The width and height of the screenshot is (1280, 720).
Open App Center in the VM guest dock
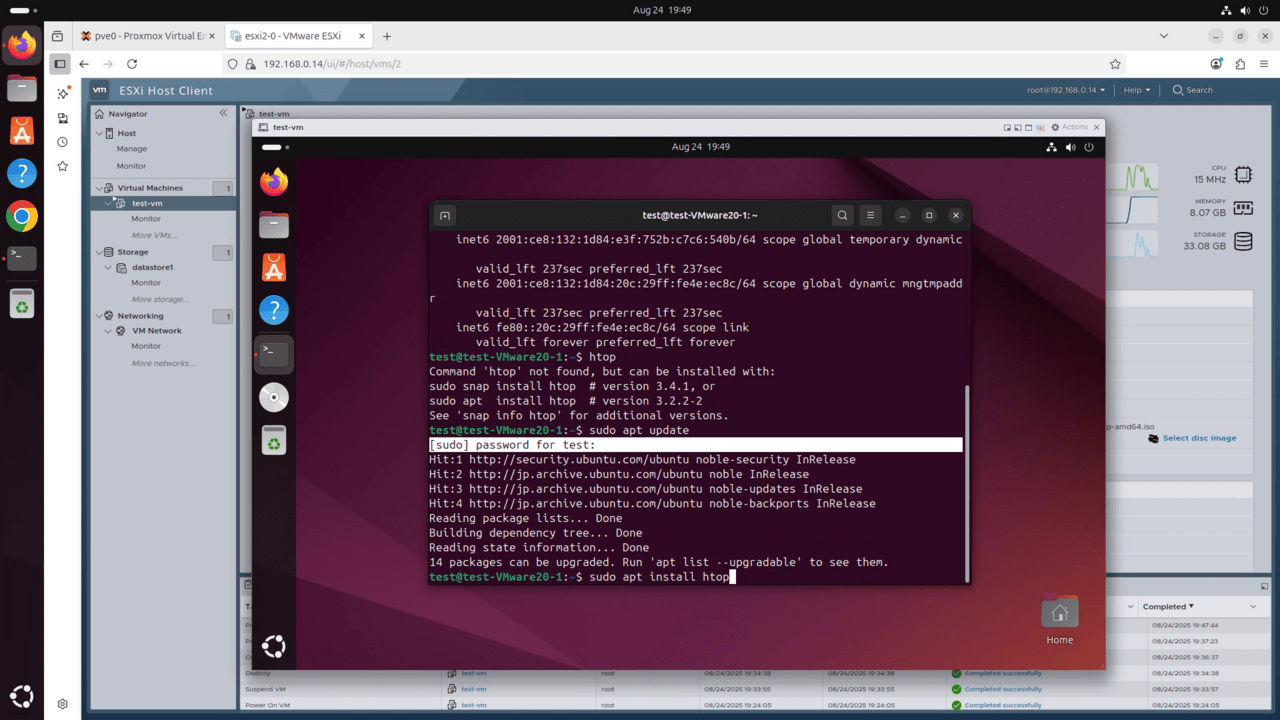pos(274,267)
